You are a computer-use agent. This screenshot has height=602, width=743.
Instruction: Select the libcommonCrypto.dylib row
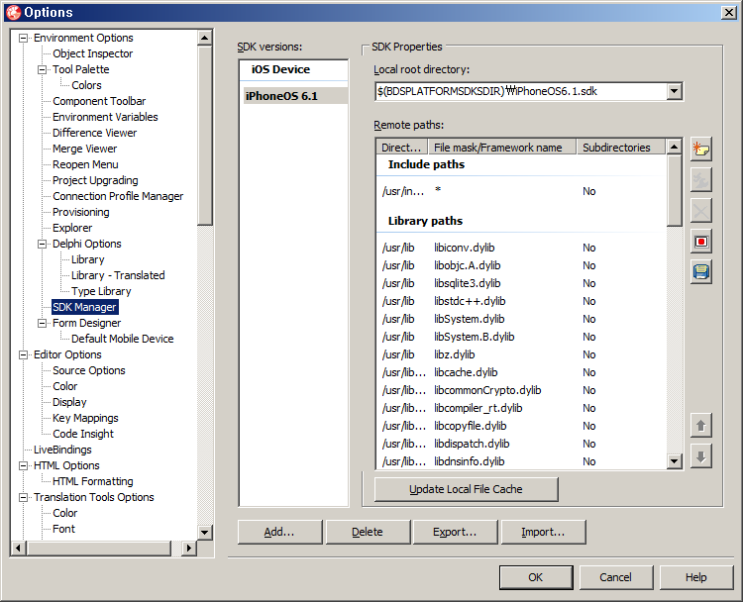coord(521,391)
